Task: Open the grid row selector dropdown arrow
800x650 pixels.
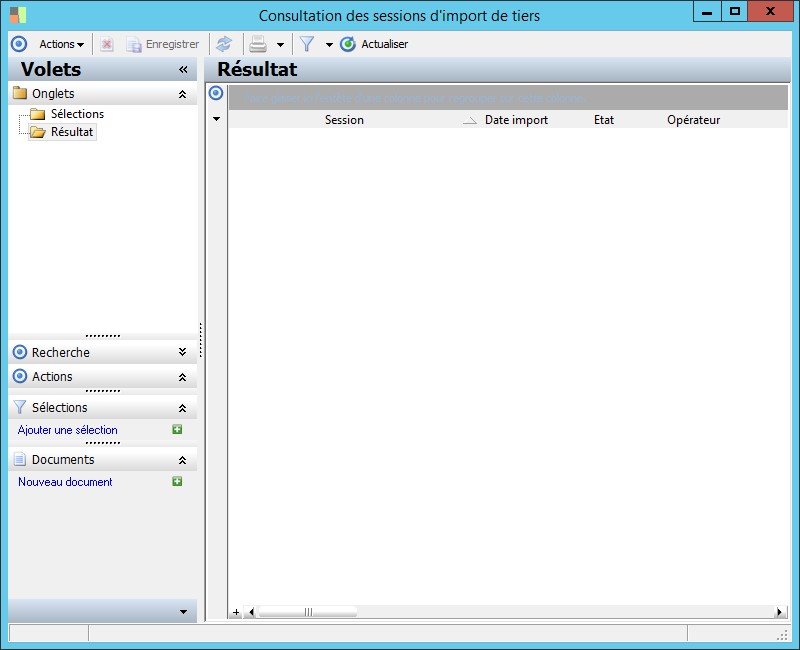Action: [216, 119]
